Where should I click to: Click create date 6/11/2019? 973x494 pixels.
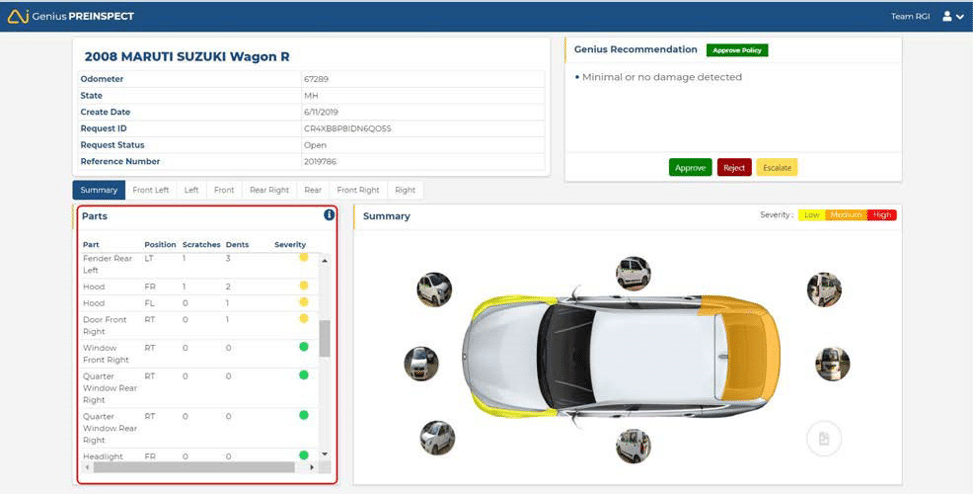[x=321, y=112]
